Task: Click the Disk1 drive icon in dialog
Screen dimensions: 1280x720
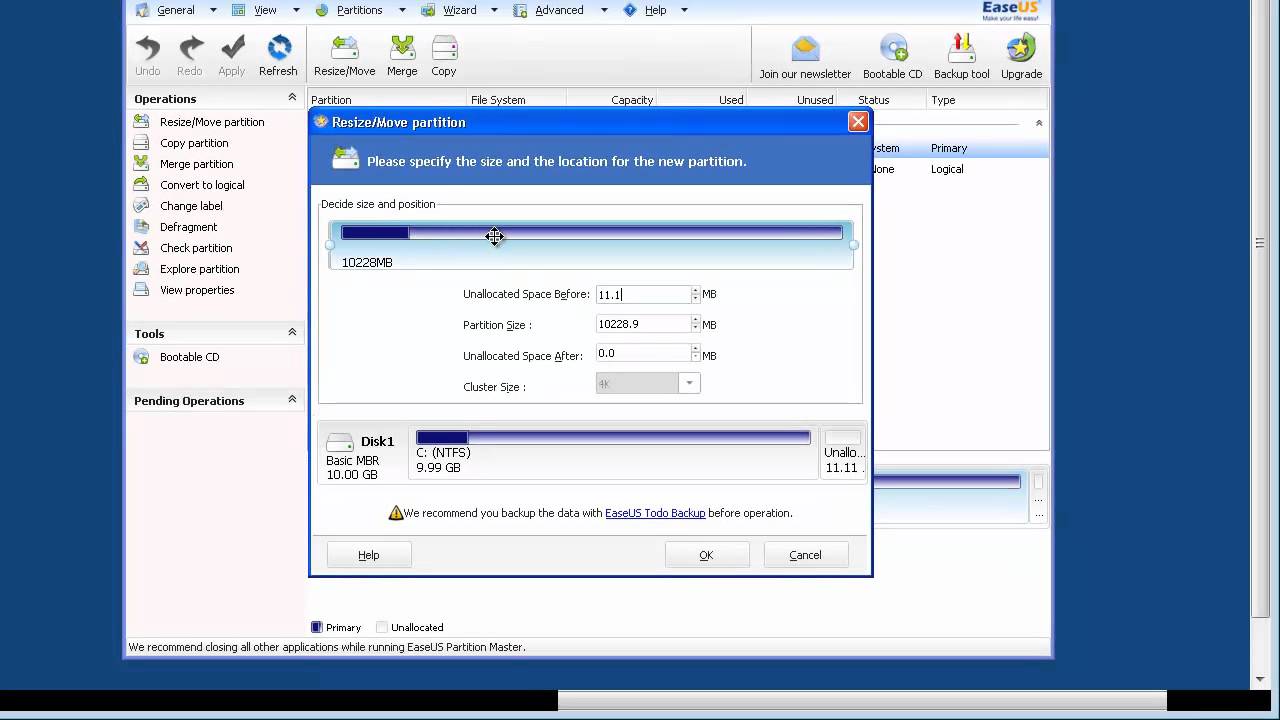Action: (340, 442)
